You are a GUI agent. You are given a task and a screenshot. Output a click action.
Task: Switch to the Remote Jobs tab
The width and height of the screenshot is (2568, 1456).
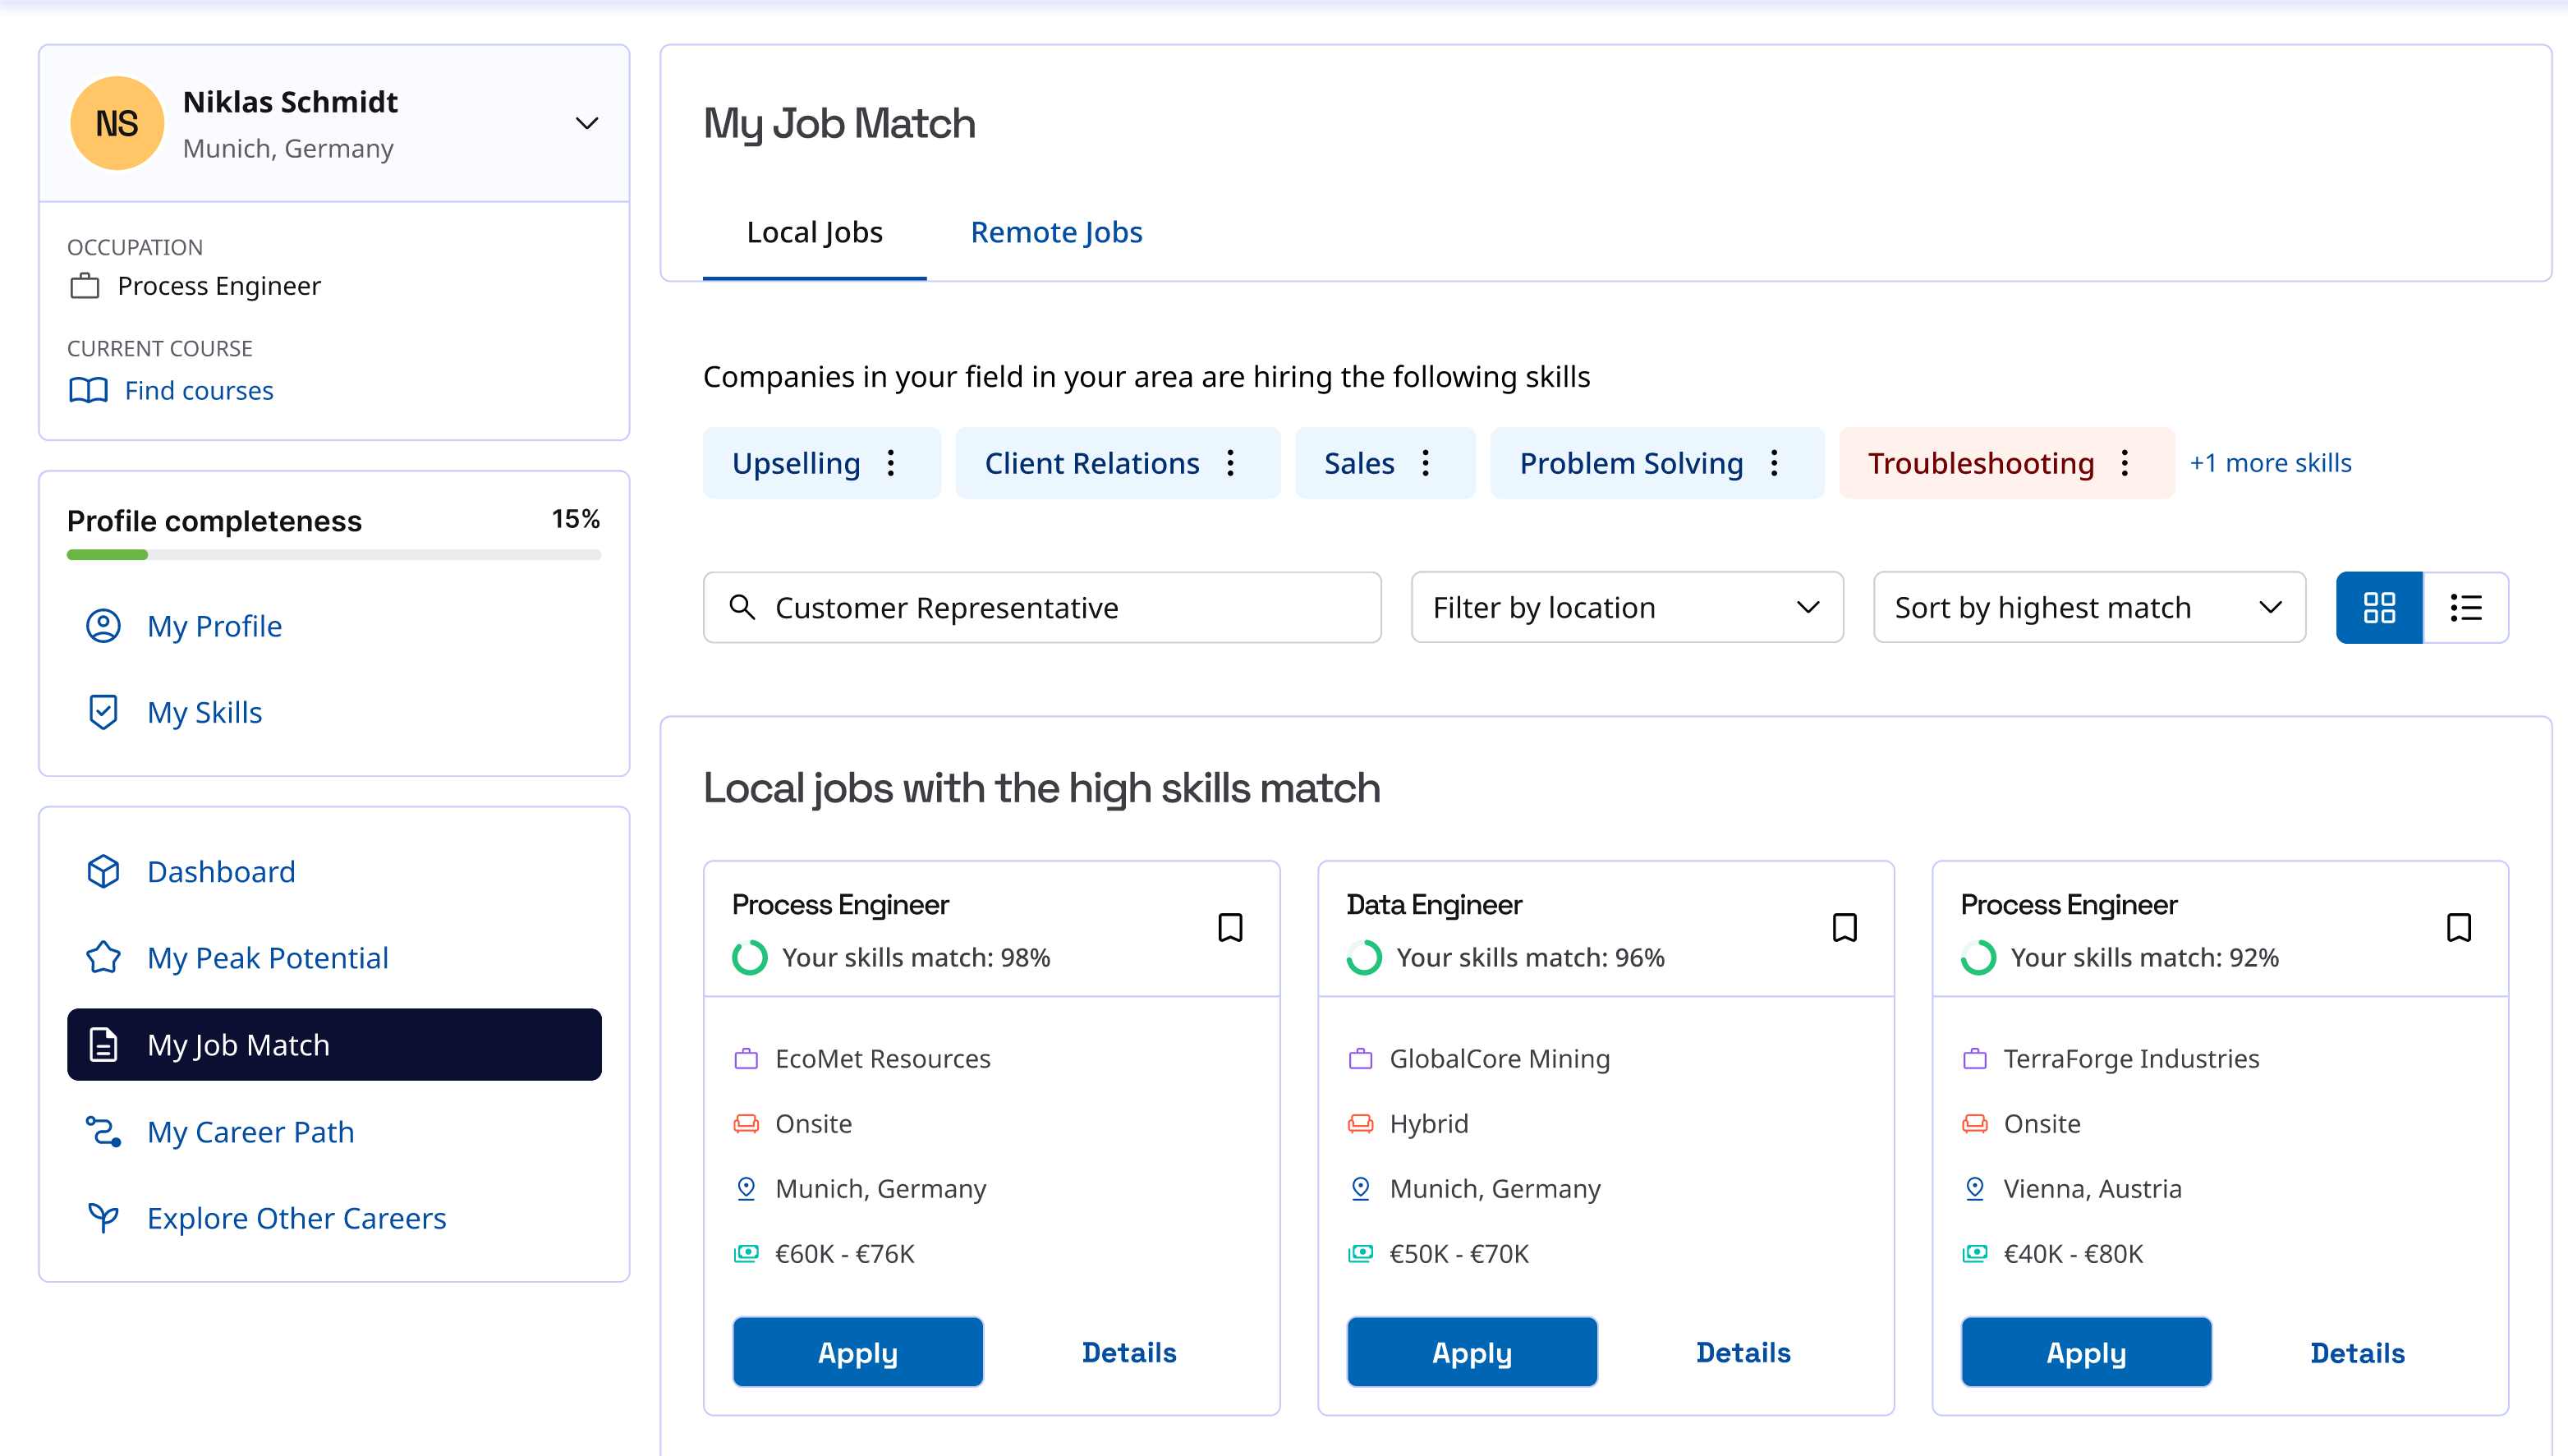pyautogui.click(x=1056, y=232)
